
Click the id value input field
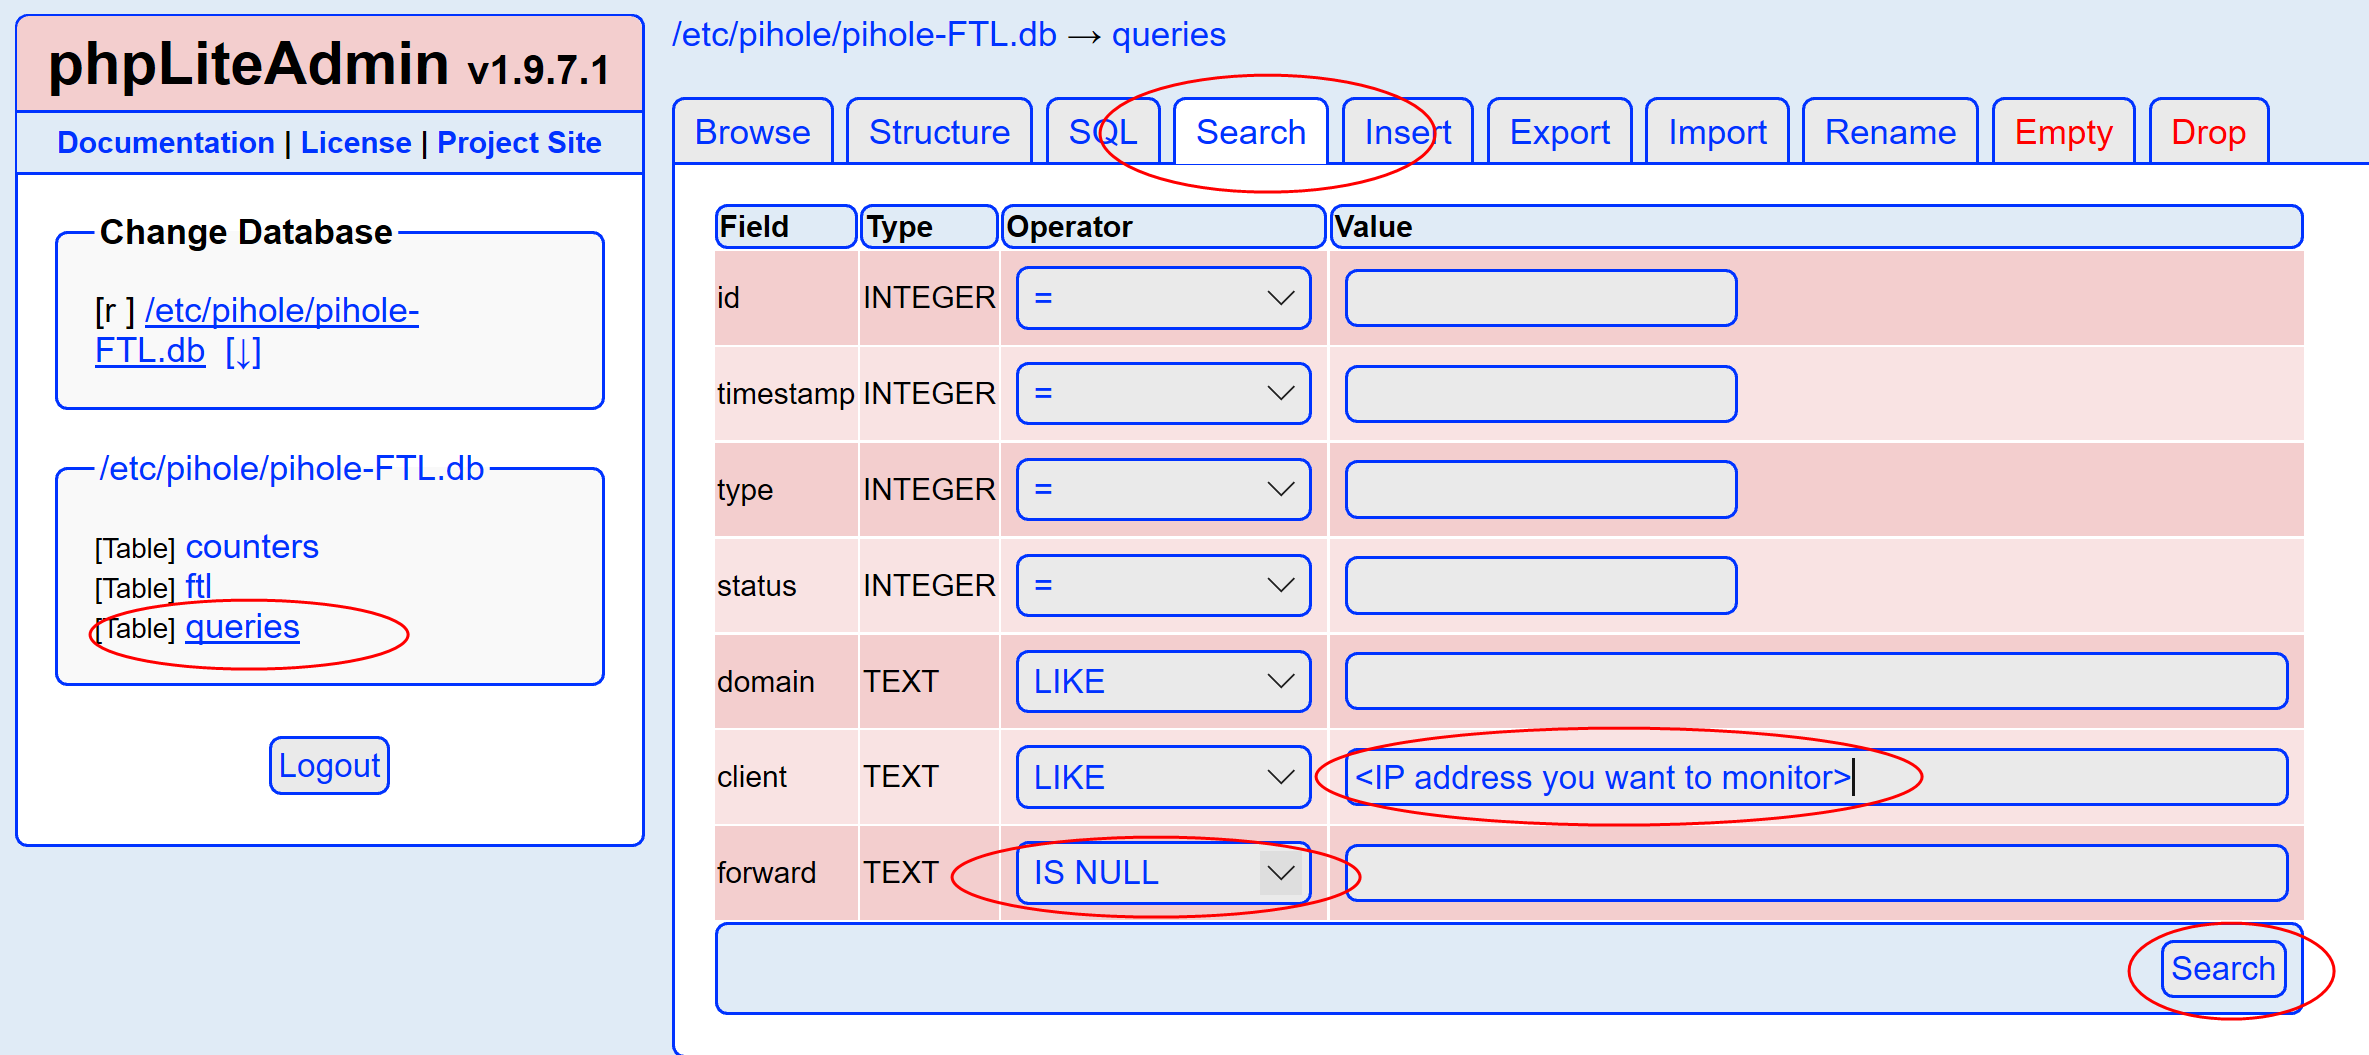tap(1540, 298)
